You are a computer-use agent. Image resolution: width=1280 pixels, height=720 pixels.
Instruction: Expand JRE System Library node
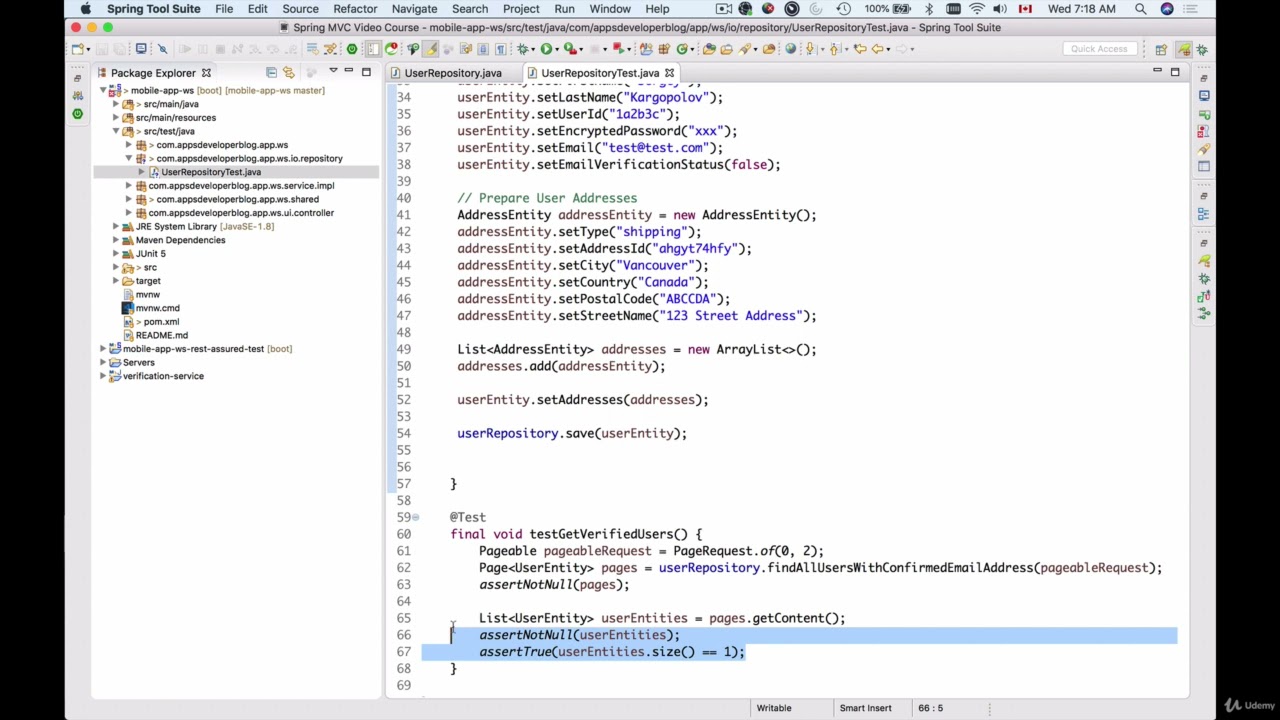116,226
